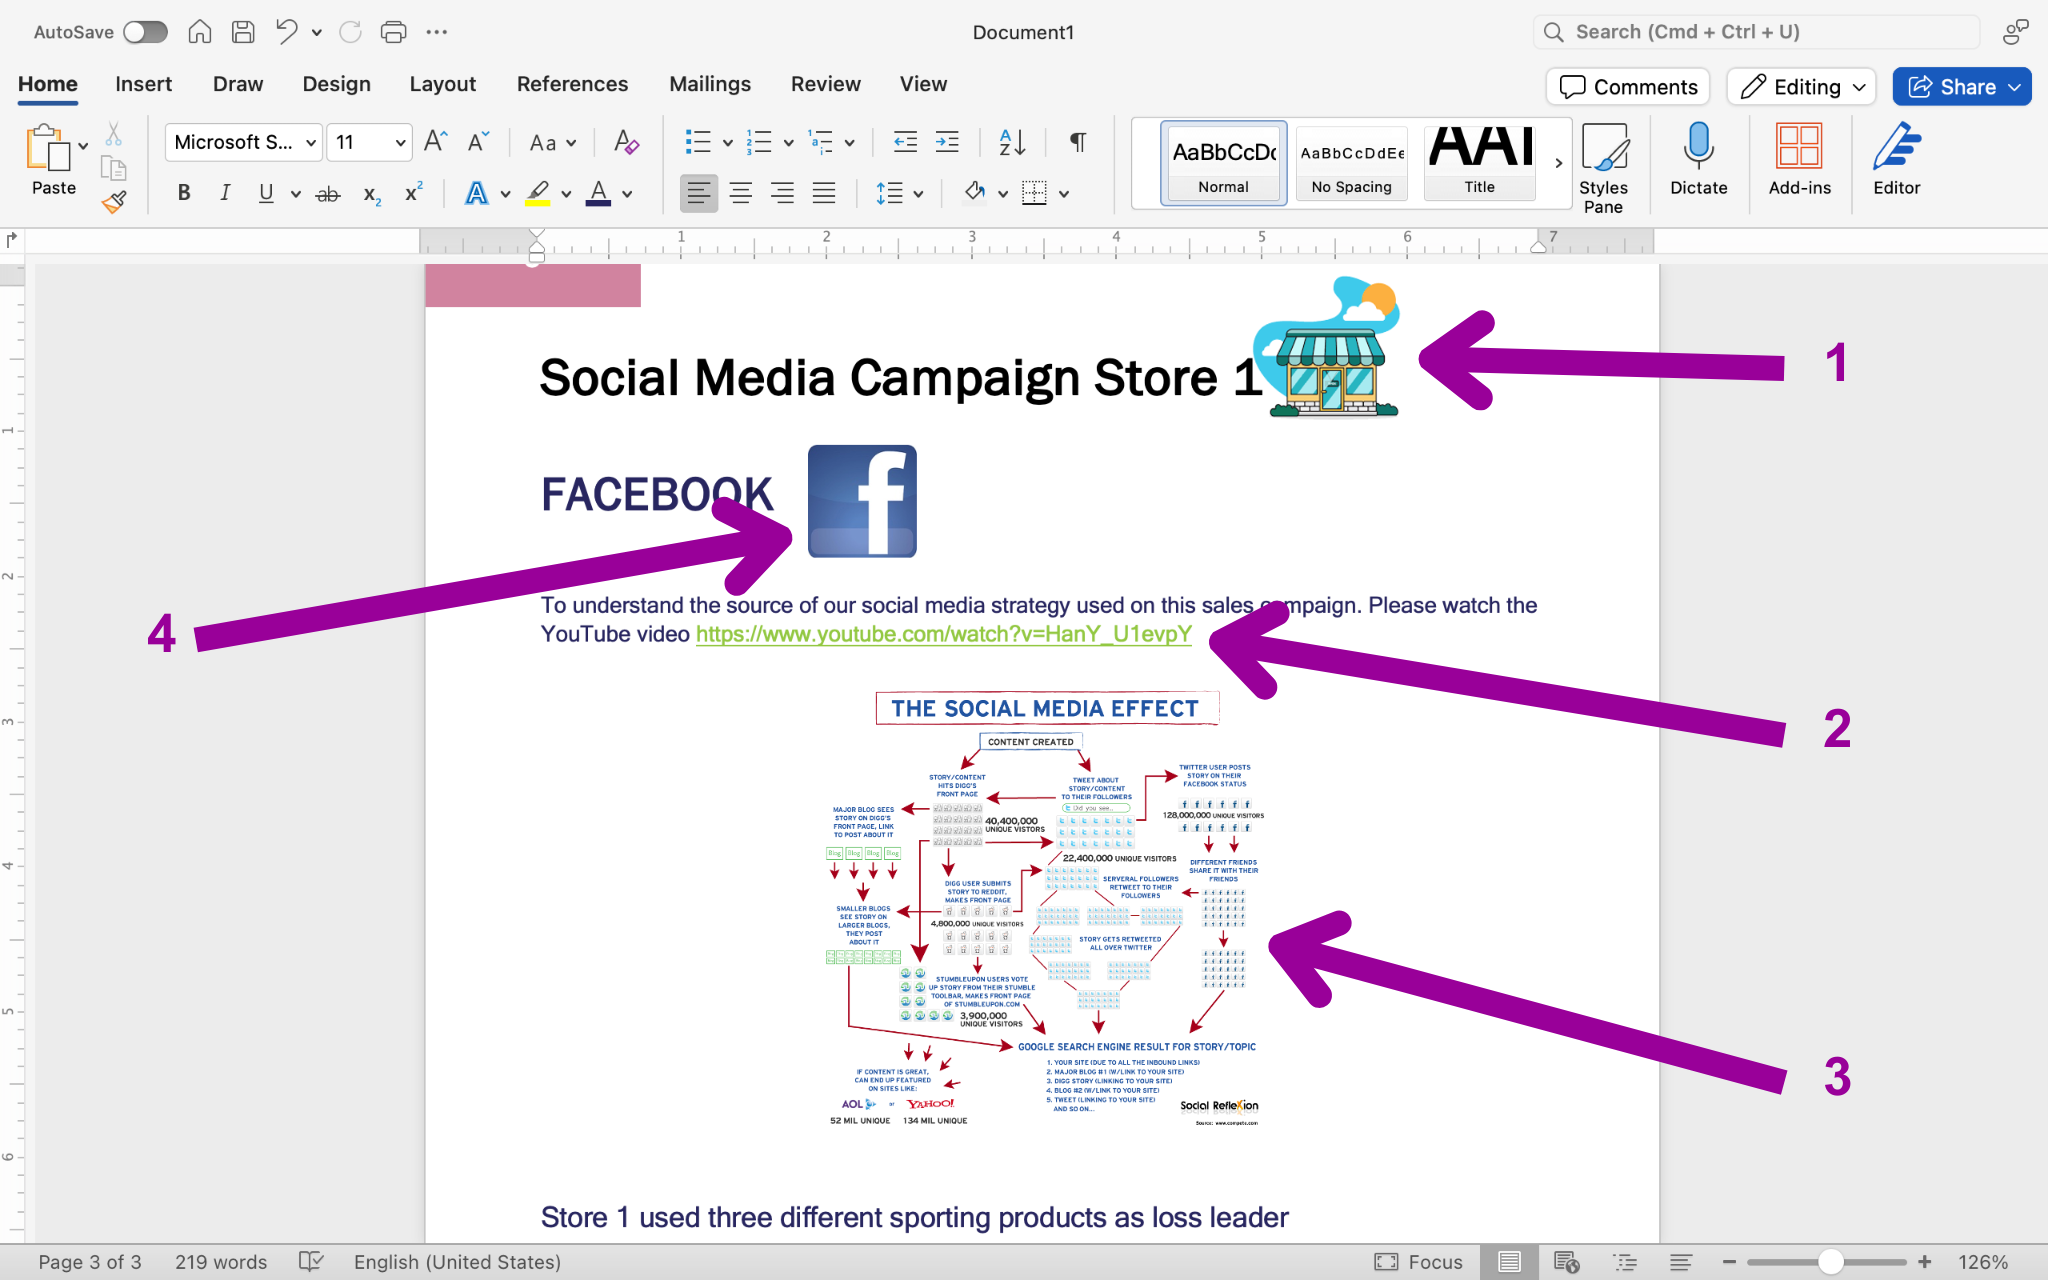Click the Search field in title bar
Screen dimensions: 2048x1280
[x=1756, y=32]
